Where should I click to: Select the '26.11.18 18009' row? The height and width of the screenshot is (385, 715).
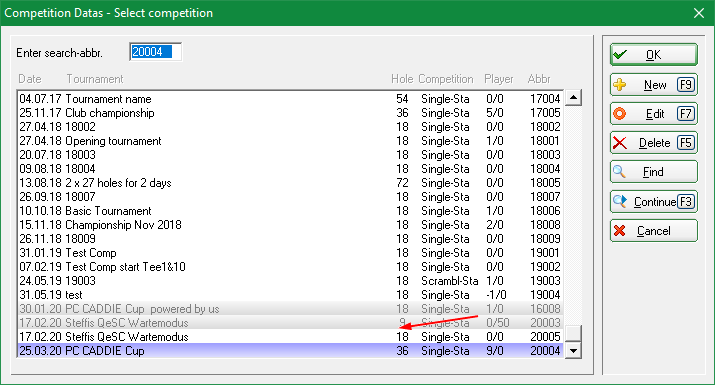pyautogui.click(x=290, y=239)
